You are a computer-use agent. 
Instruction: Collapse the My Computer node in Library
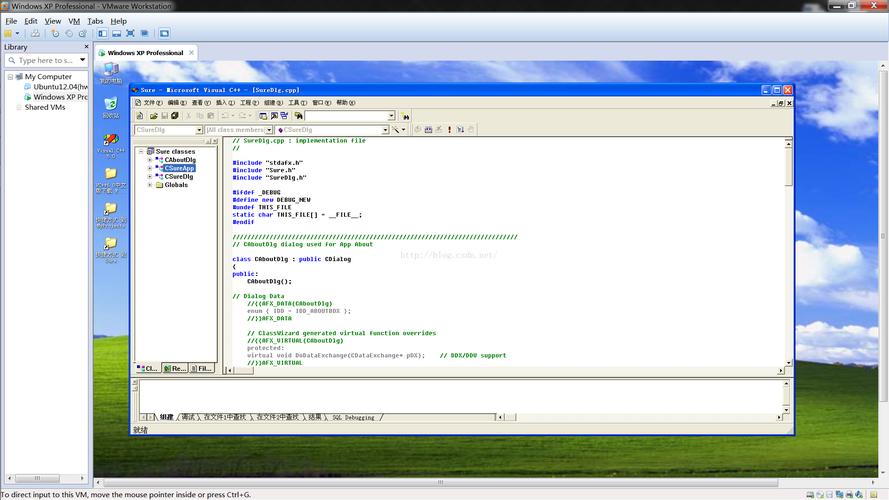click(x=10, y=77)
